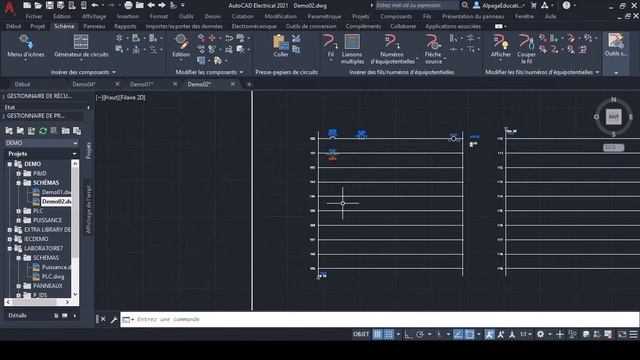This screenshot has height=360, width=640.
Task: Click the SCG coordinate system button
Action: coord(613,147)
